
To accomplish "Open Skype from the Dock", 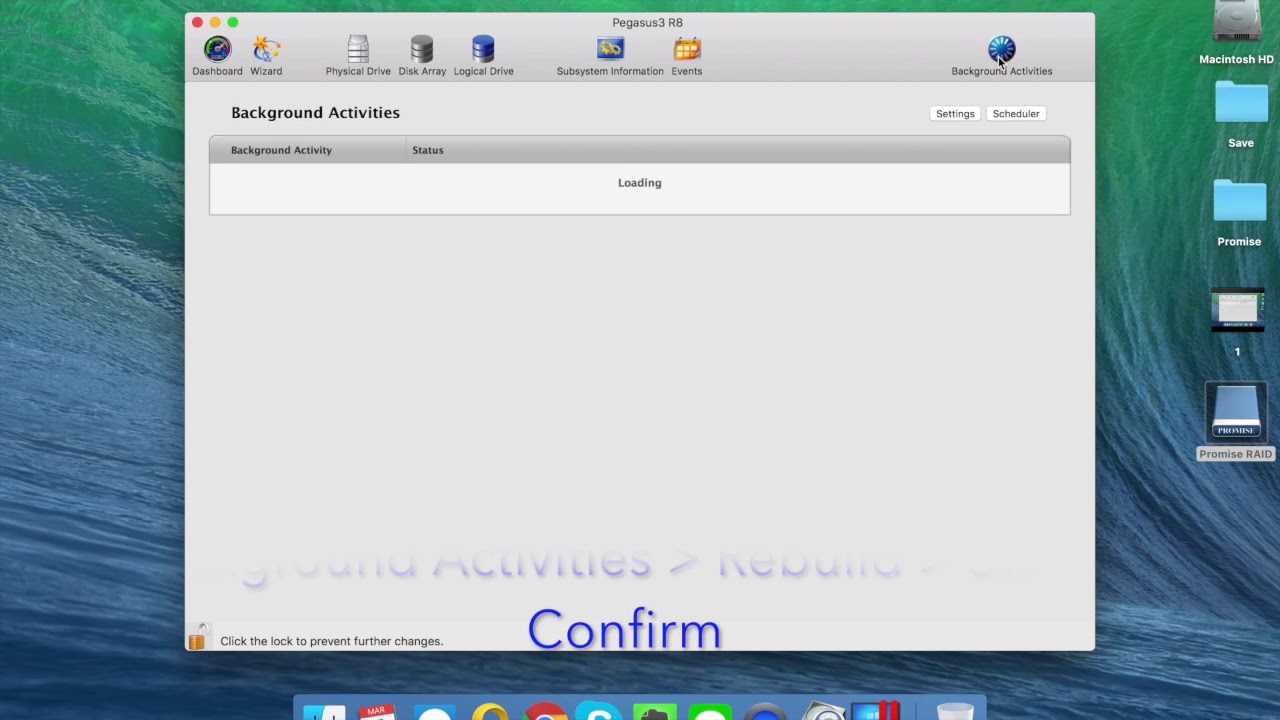I will click(600, 712).
